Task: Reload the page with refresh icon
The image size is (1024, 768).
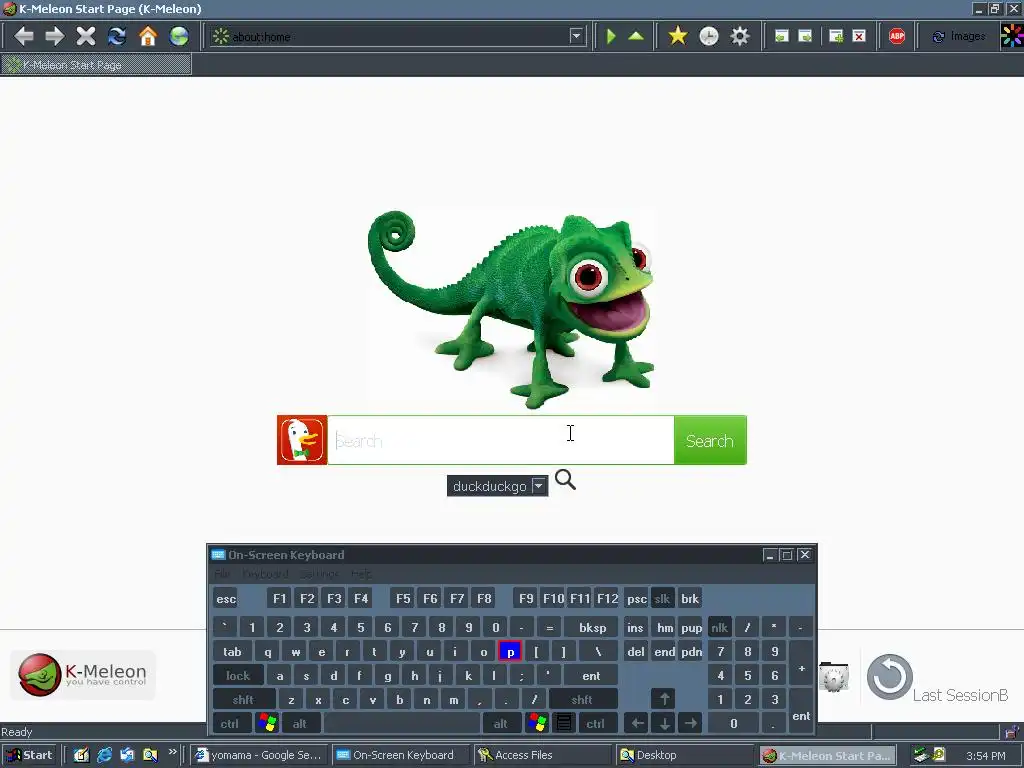Action: coord(117,36)
